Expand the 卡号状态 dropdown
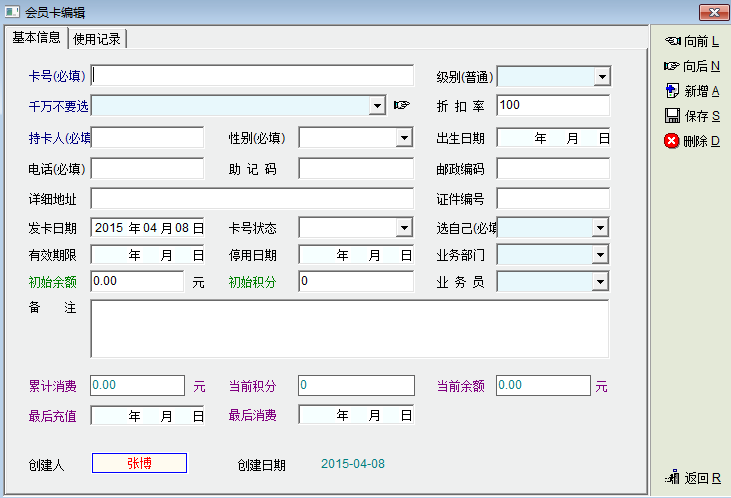The width and height of the screenshot is (731, 498). click(x=404, y=228)
